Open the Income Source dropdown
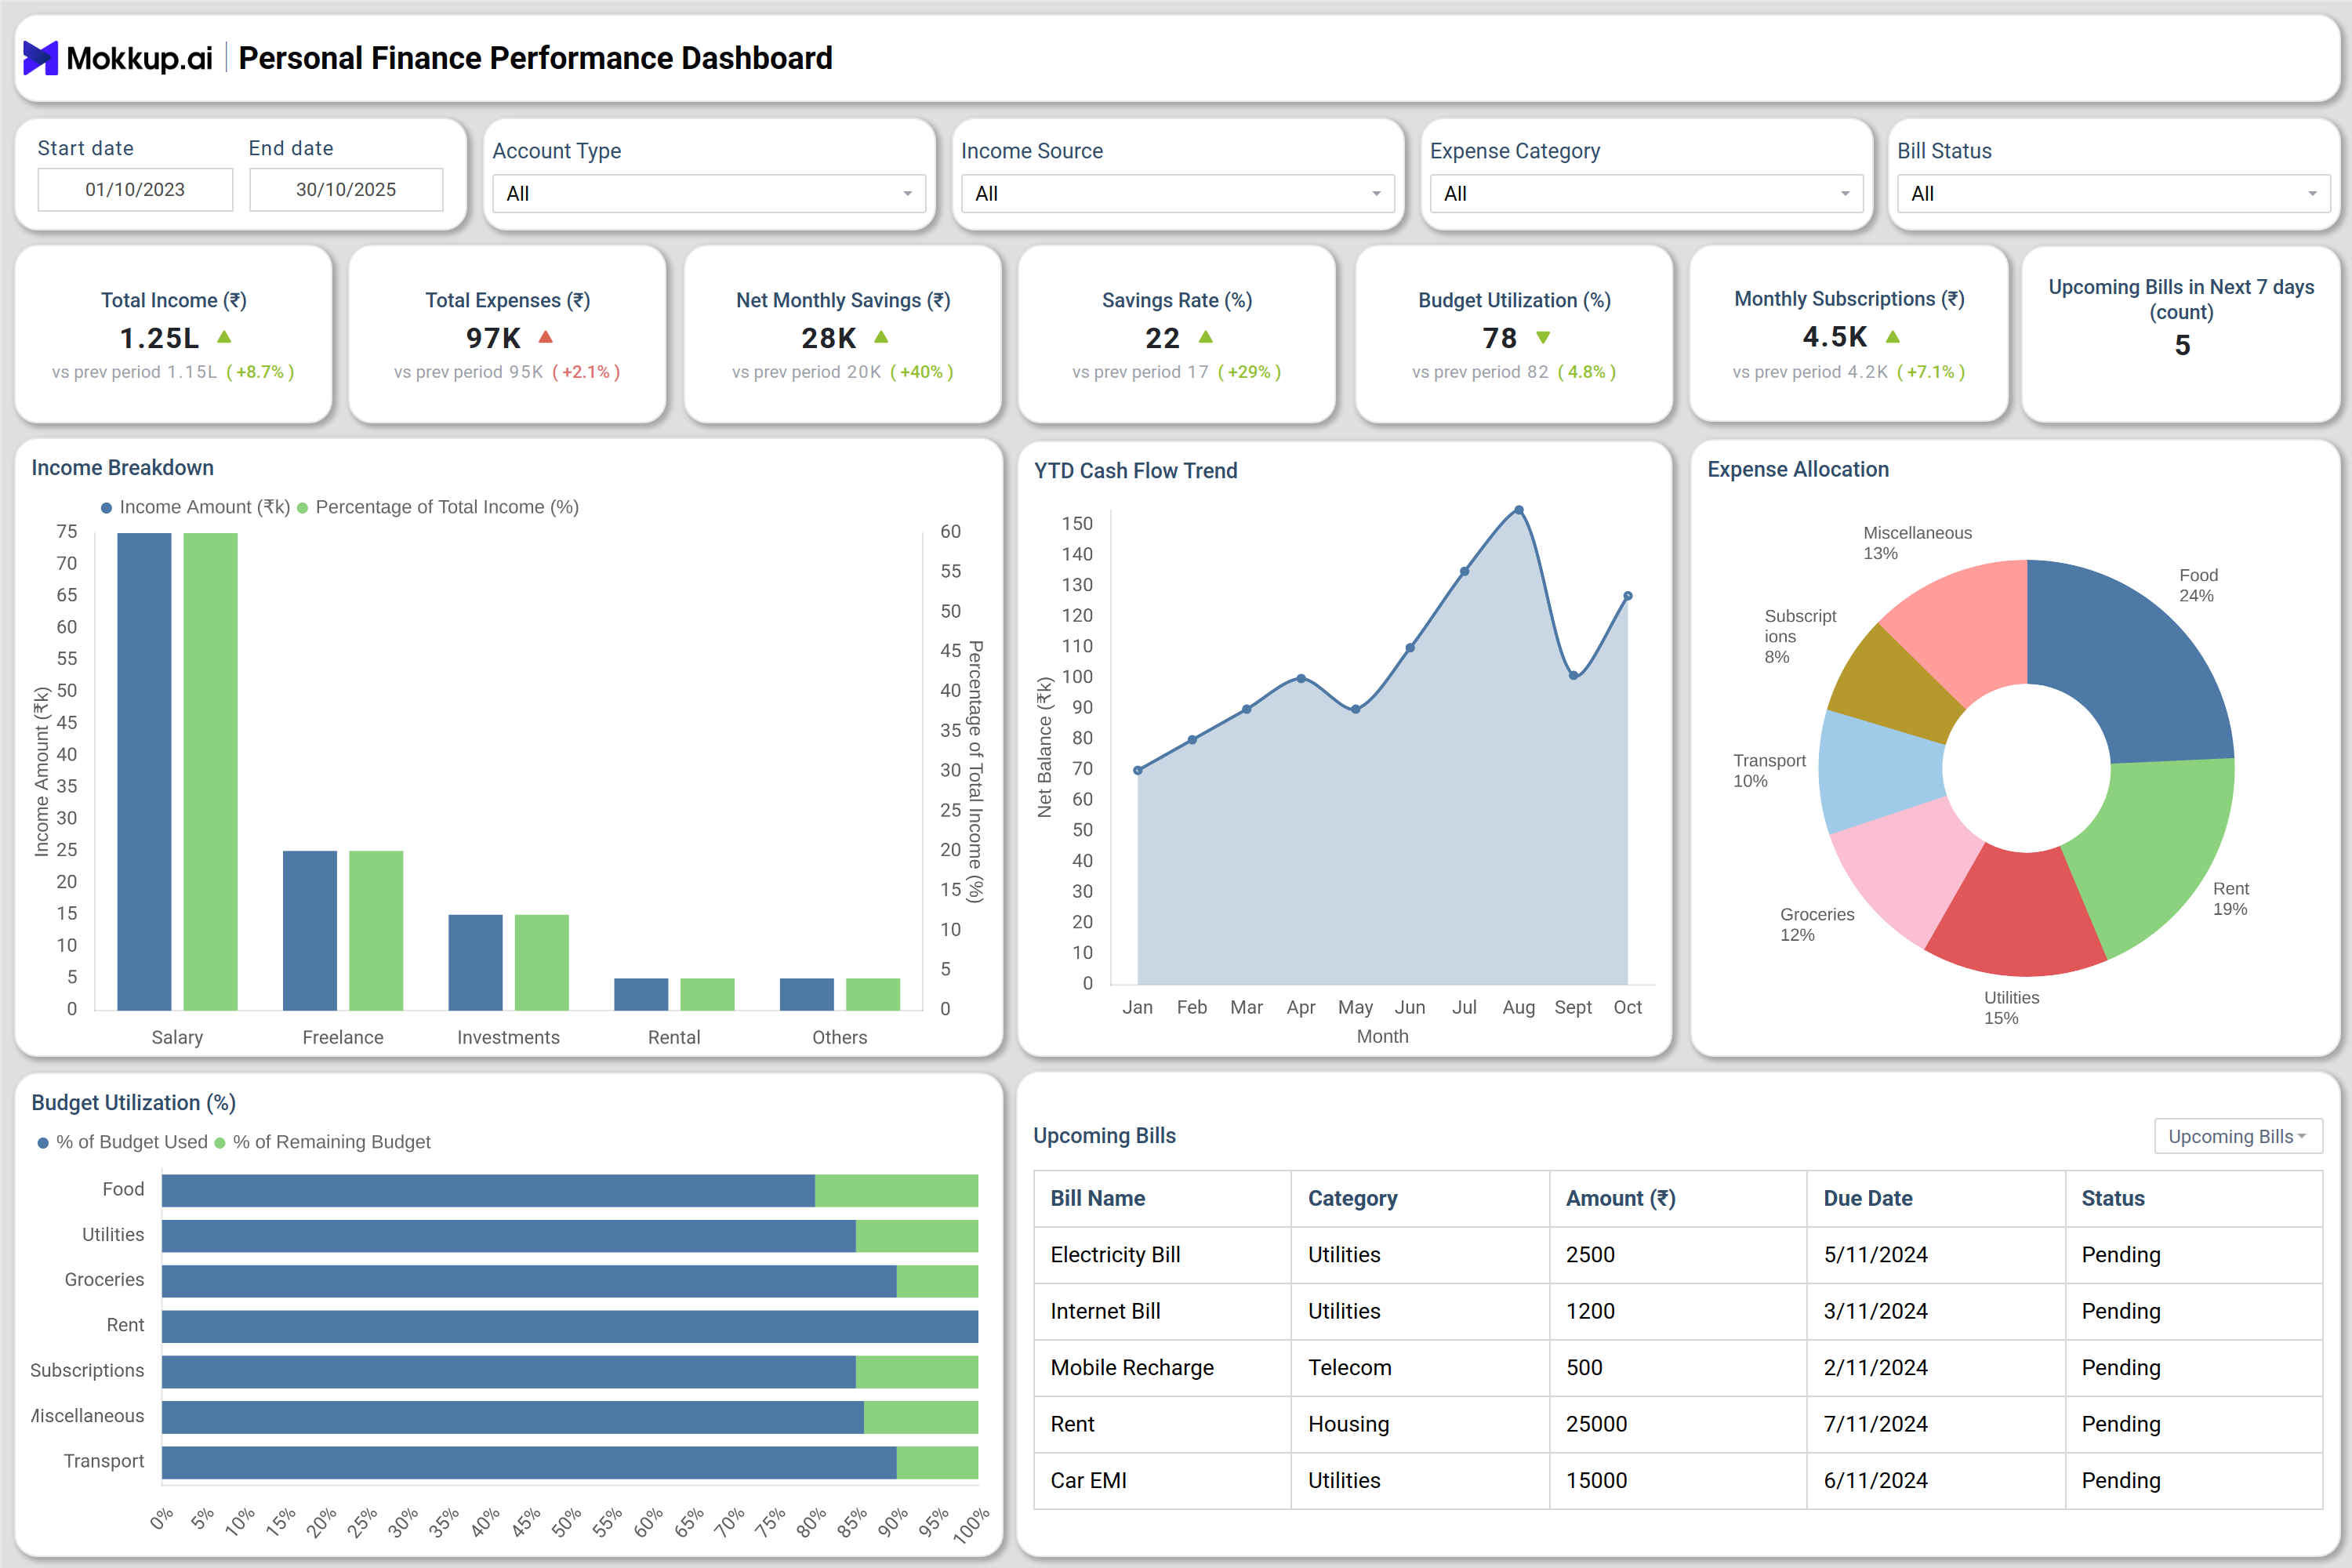This screenshot has width=2352, height=1568. coord(1178,193)
